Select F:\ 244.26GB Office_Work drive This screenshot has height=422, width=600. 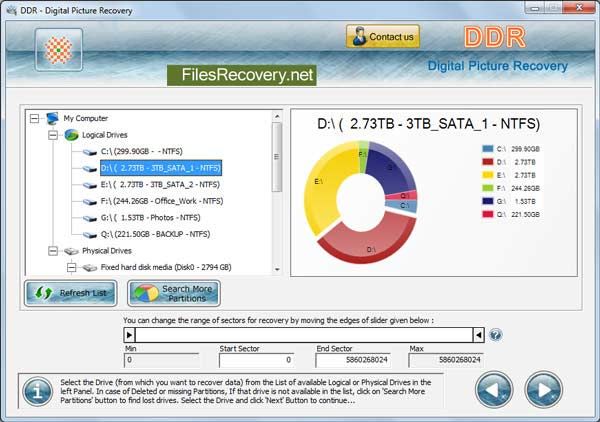coord(162,201)
